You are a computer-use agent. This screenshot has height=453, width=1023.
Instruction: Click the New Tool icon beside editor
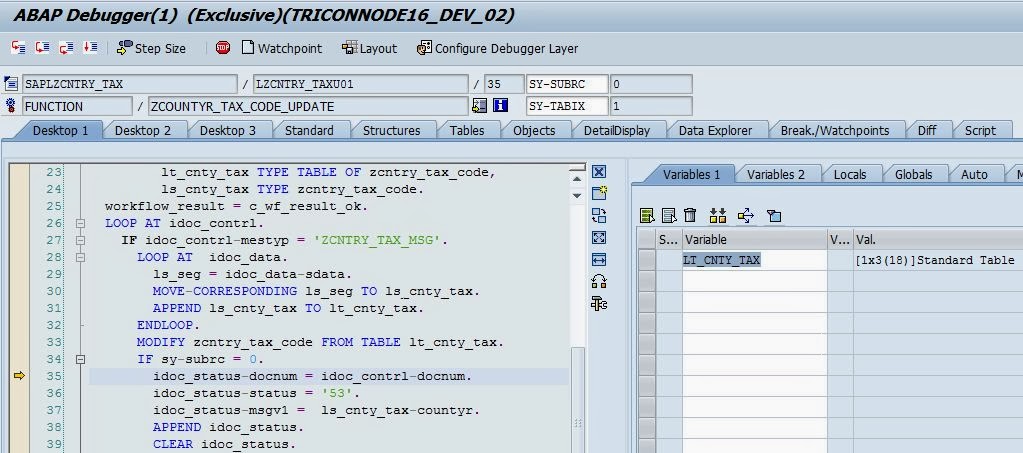tap(599, 193)
